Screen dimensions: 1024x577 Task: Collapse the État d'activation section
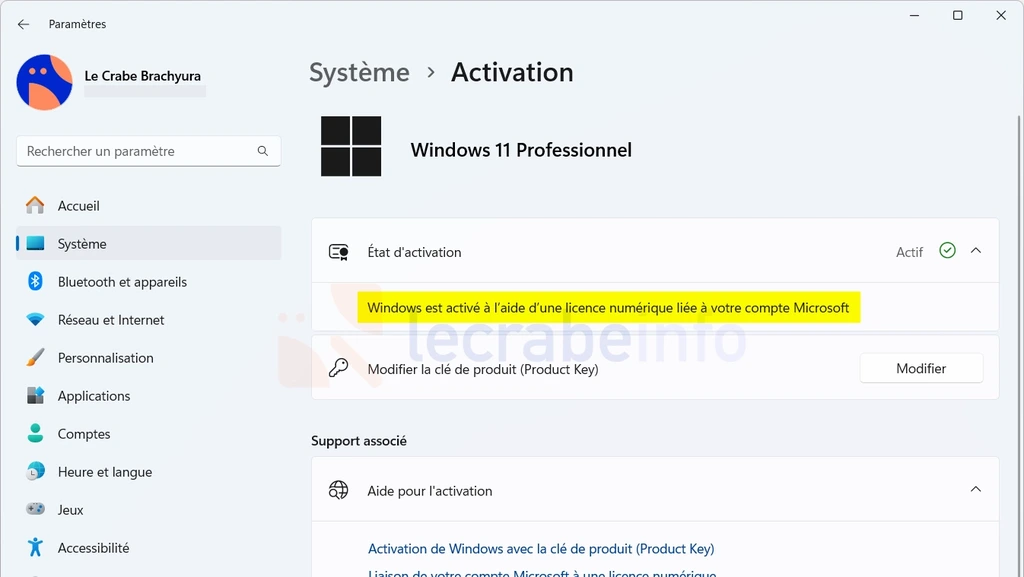coord(976,251)
